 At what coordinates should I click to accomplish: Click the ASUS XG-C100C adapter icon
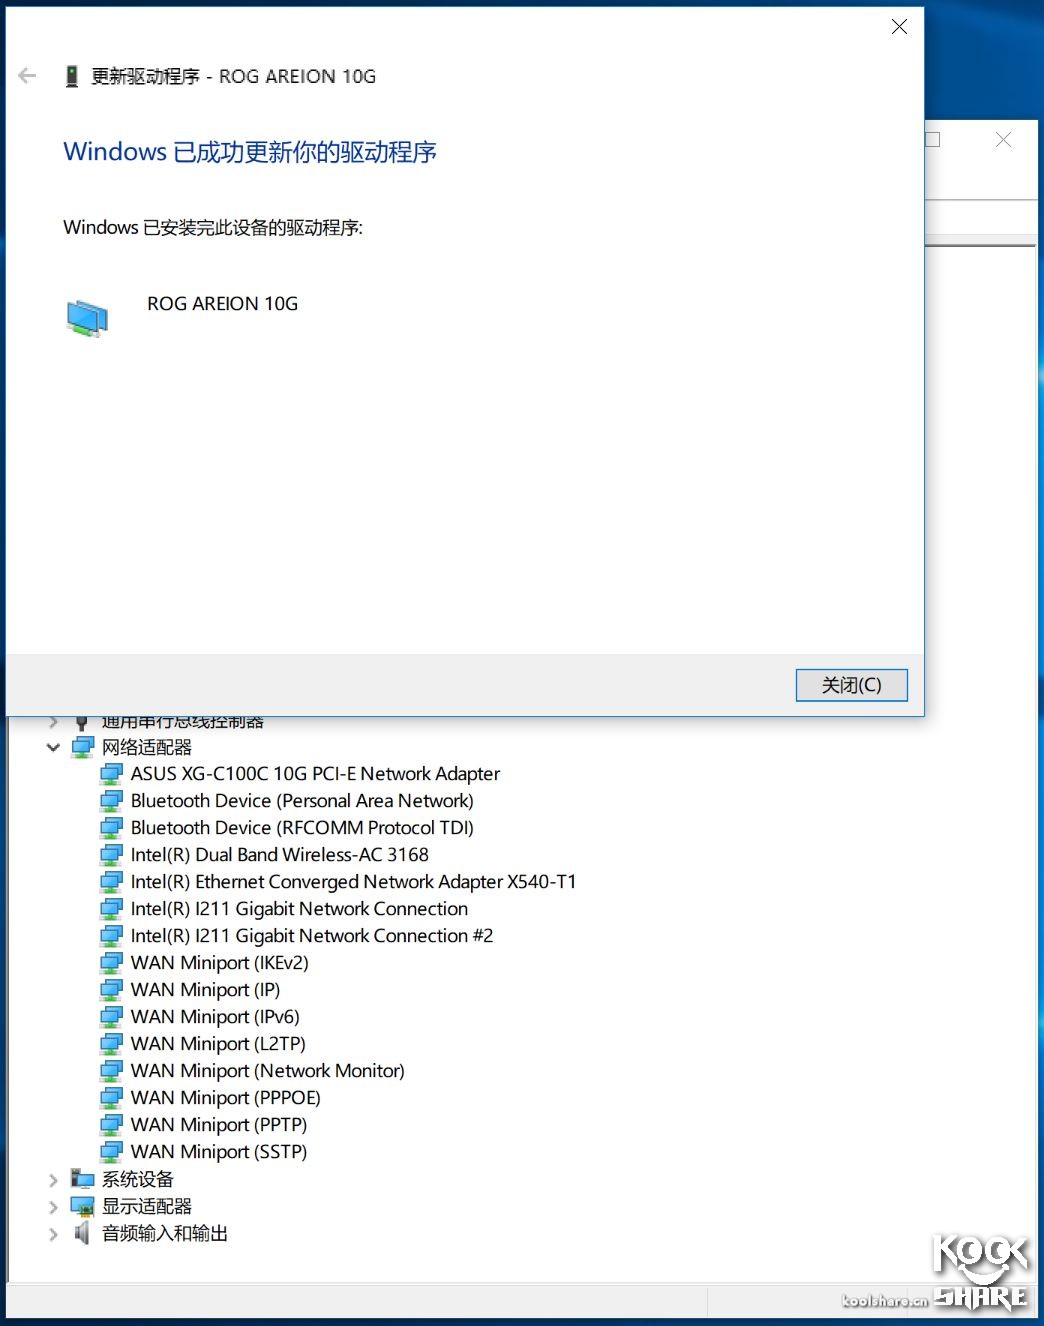[x=112, y=774]
